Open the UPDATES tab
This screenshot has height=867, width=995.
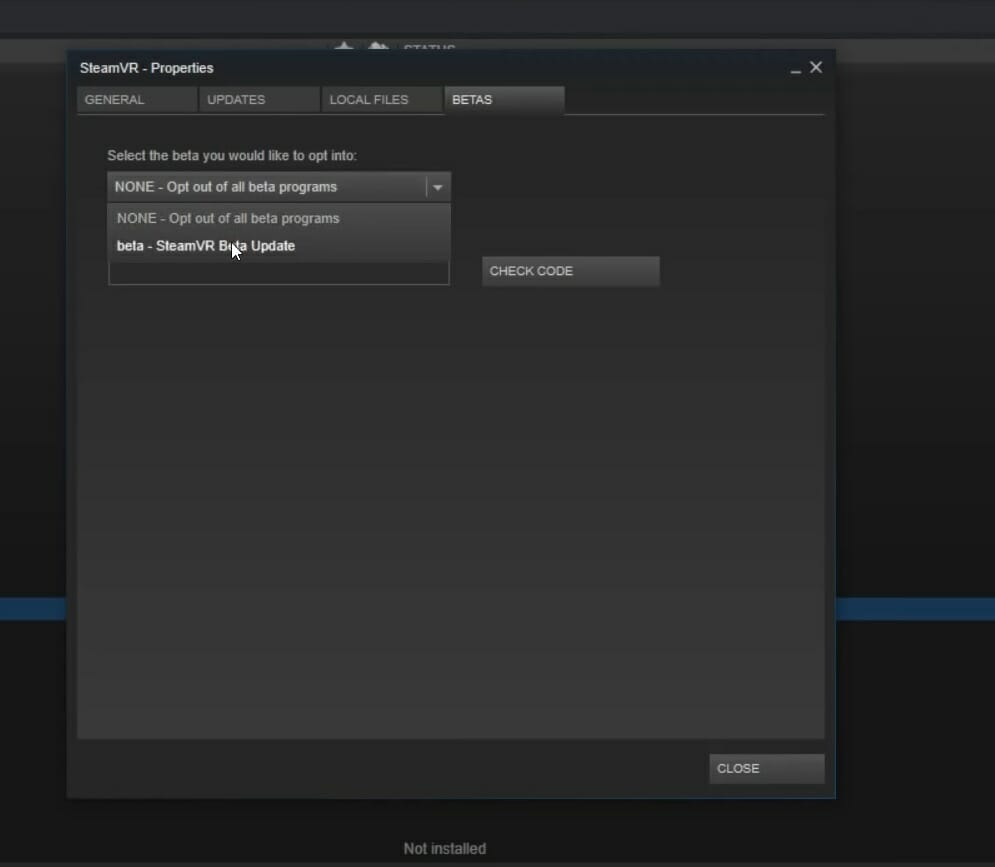point(259,100)
